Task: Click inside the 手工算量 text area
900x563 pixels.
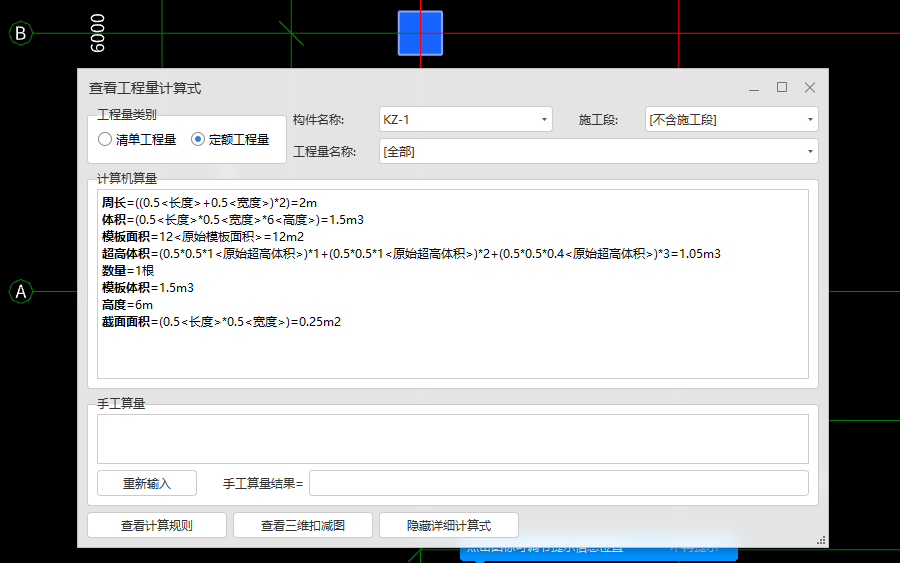Action: [x=453, y=438]
